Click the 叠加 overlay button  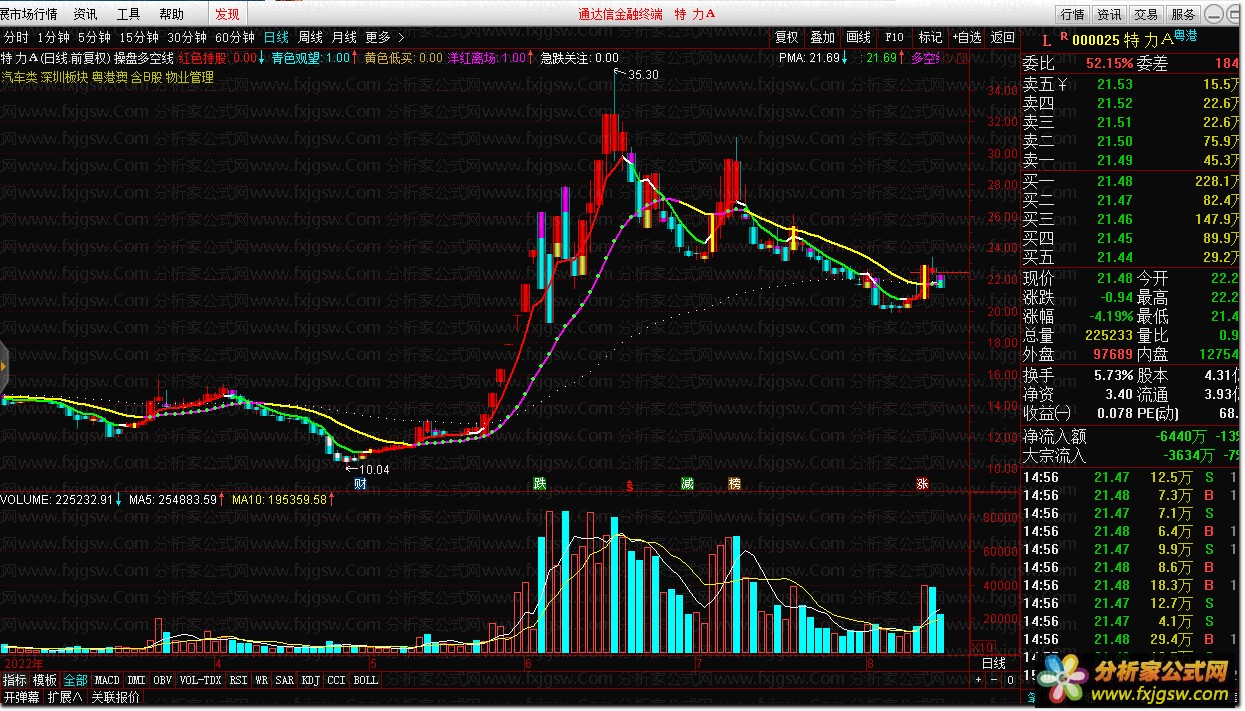coord(823,37)
